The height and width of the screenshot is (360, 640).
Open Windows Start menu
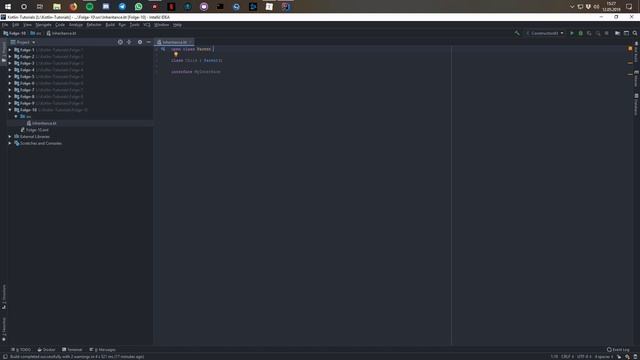click(8, 7)
